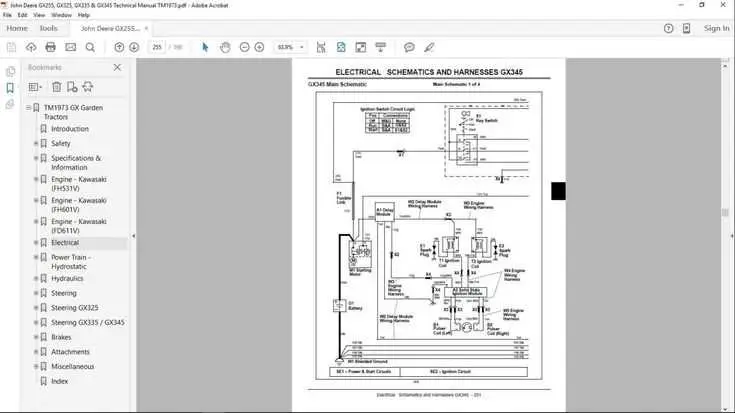Open the Steering GX325 bookmark
Viewport: 735px width, 413px height.
[x=75, y=308]
